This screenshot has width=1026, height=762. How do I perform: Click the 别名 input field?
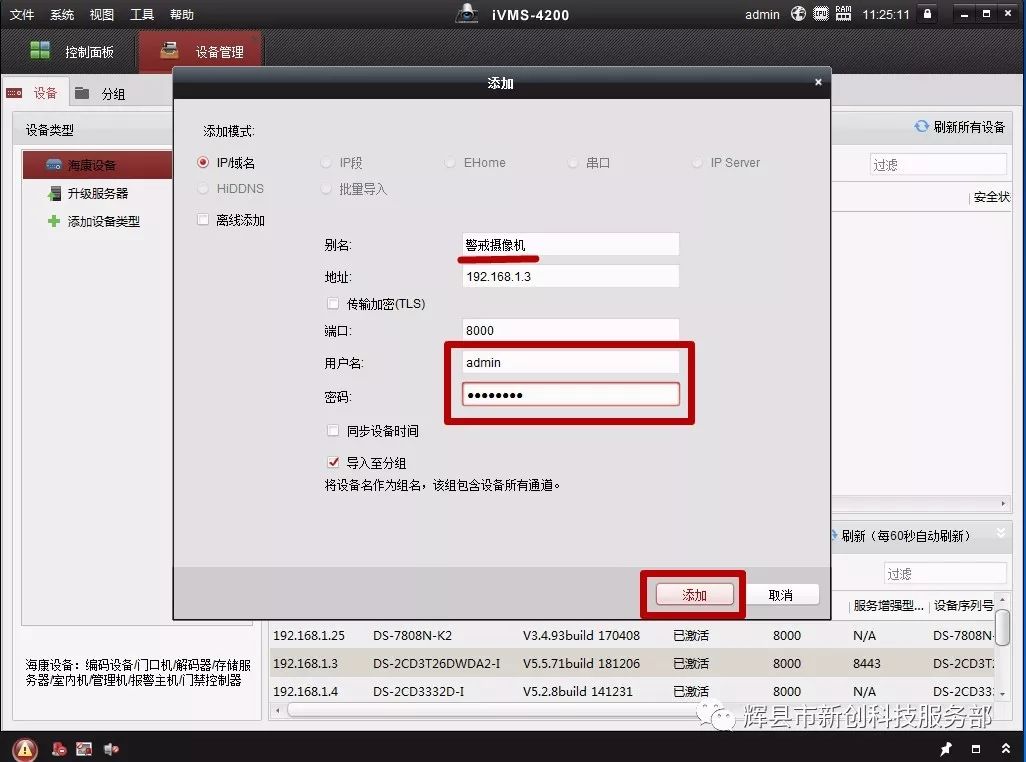[571, 244]
